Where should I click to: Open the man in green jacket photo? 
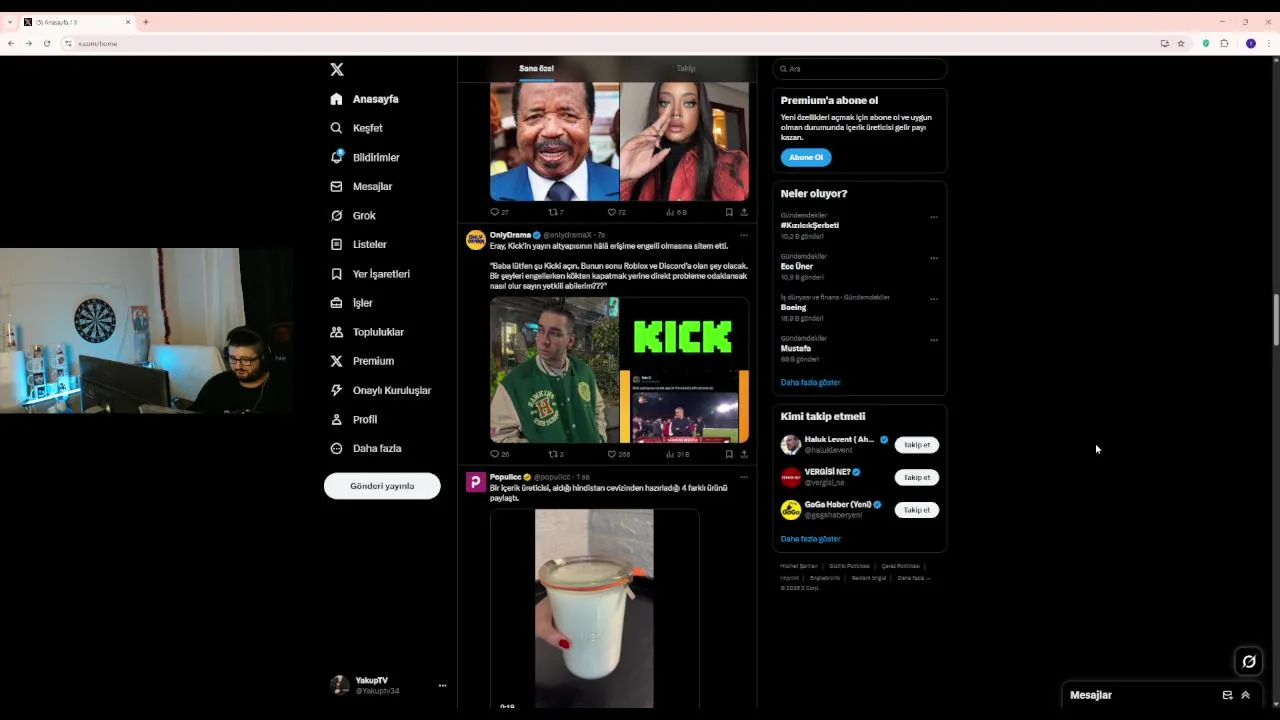click(x=554, y=370)
